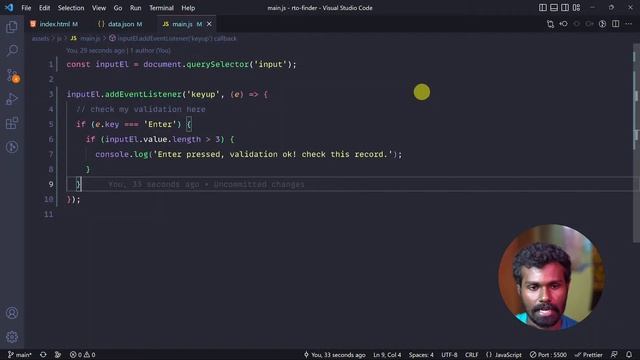The height and width of the screenshot is (360, 640).
Task: Click the presenter webcam thumbnail
Action: click(x=551, y=277)
